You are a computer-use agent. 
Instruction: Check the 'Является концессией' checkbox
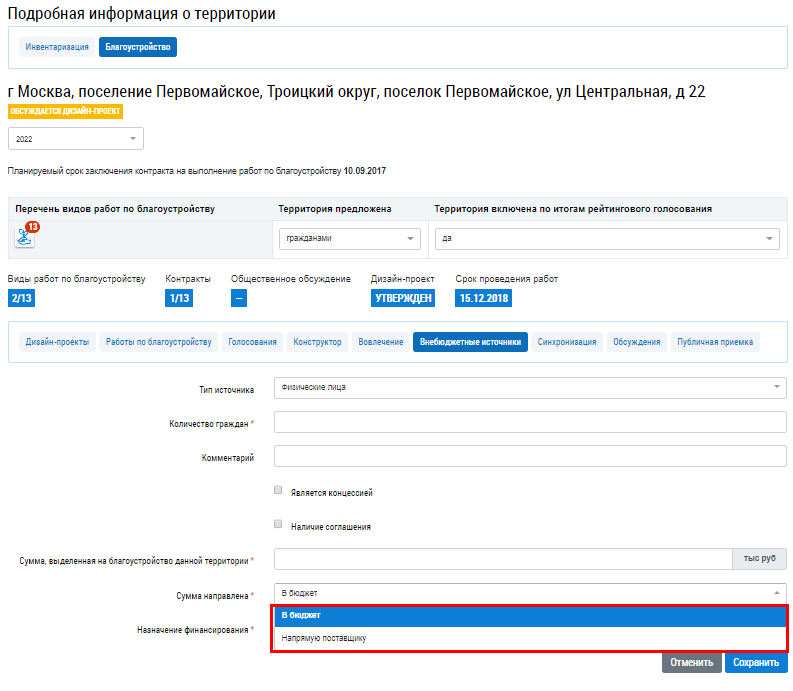(x=278, y=491)
